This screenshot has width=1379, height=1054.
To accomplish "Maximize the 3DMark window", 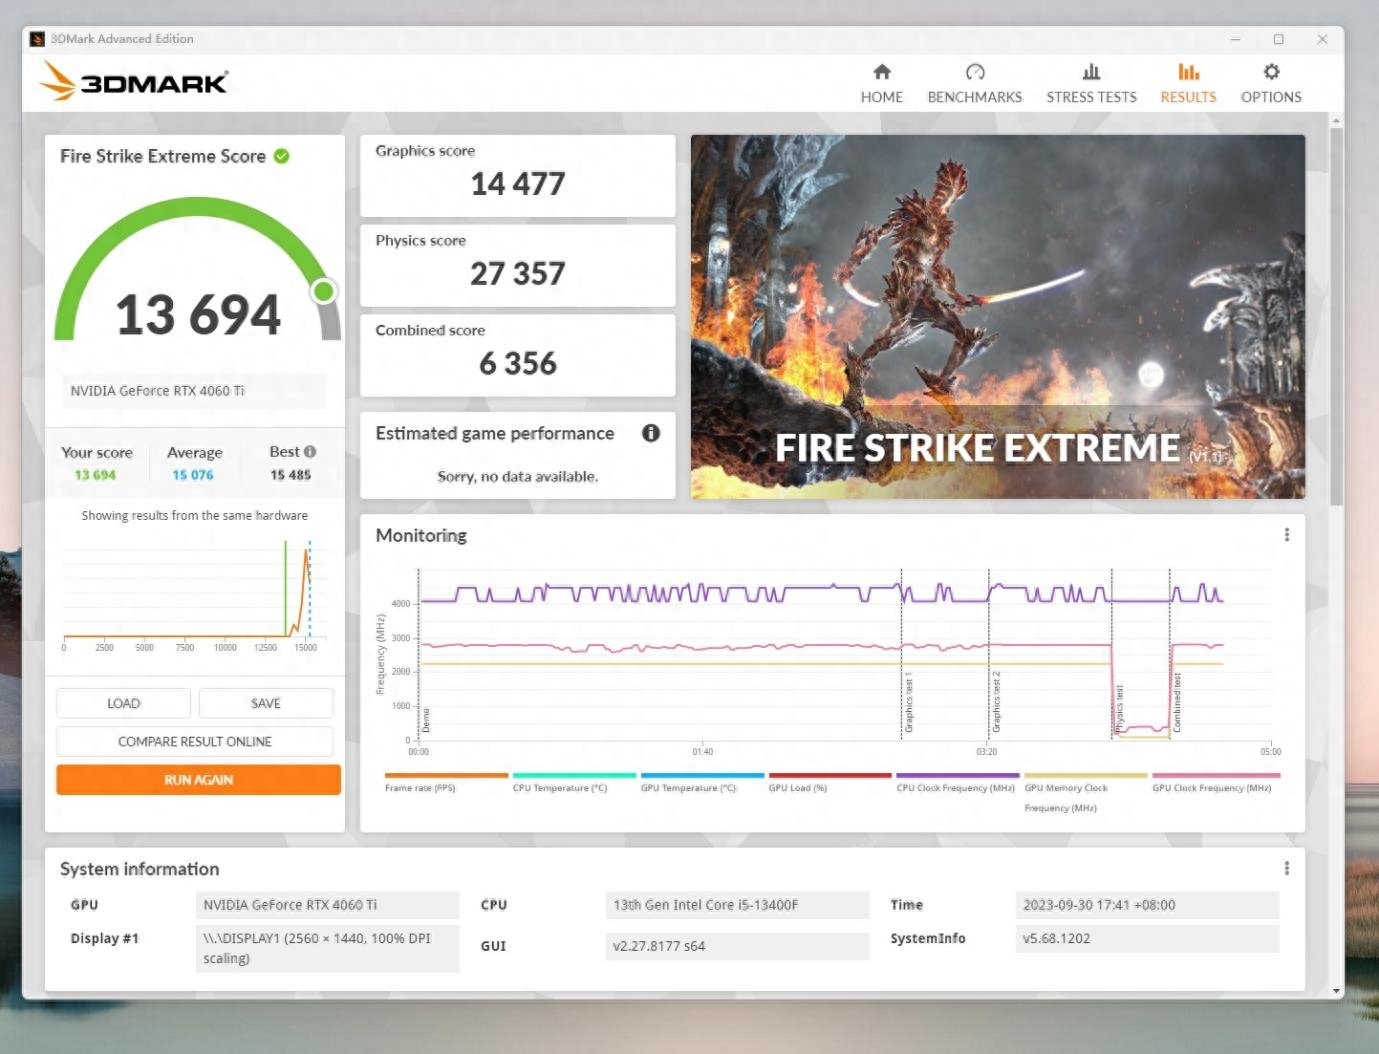I will pos(1278,39).
